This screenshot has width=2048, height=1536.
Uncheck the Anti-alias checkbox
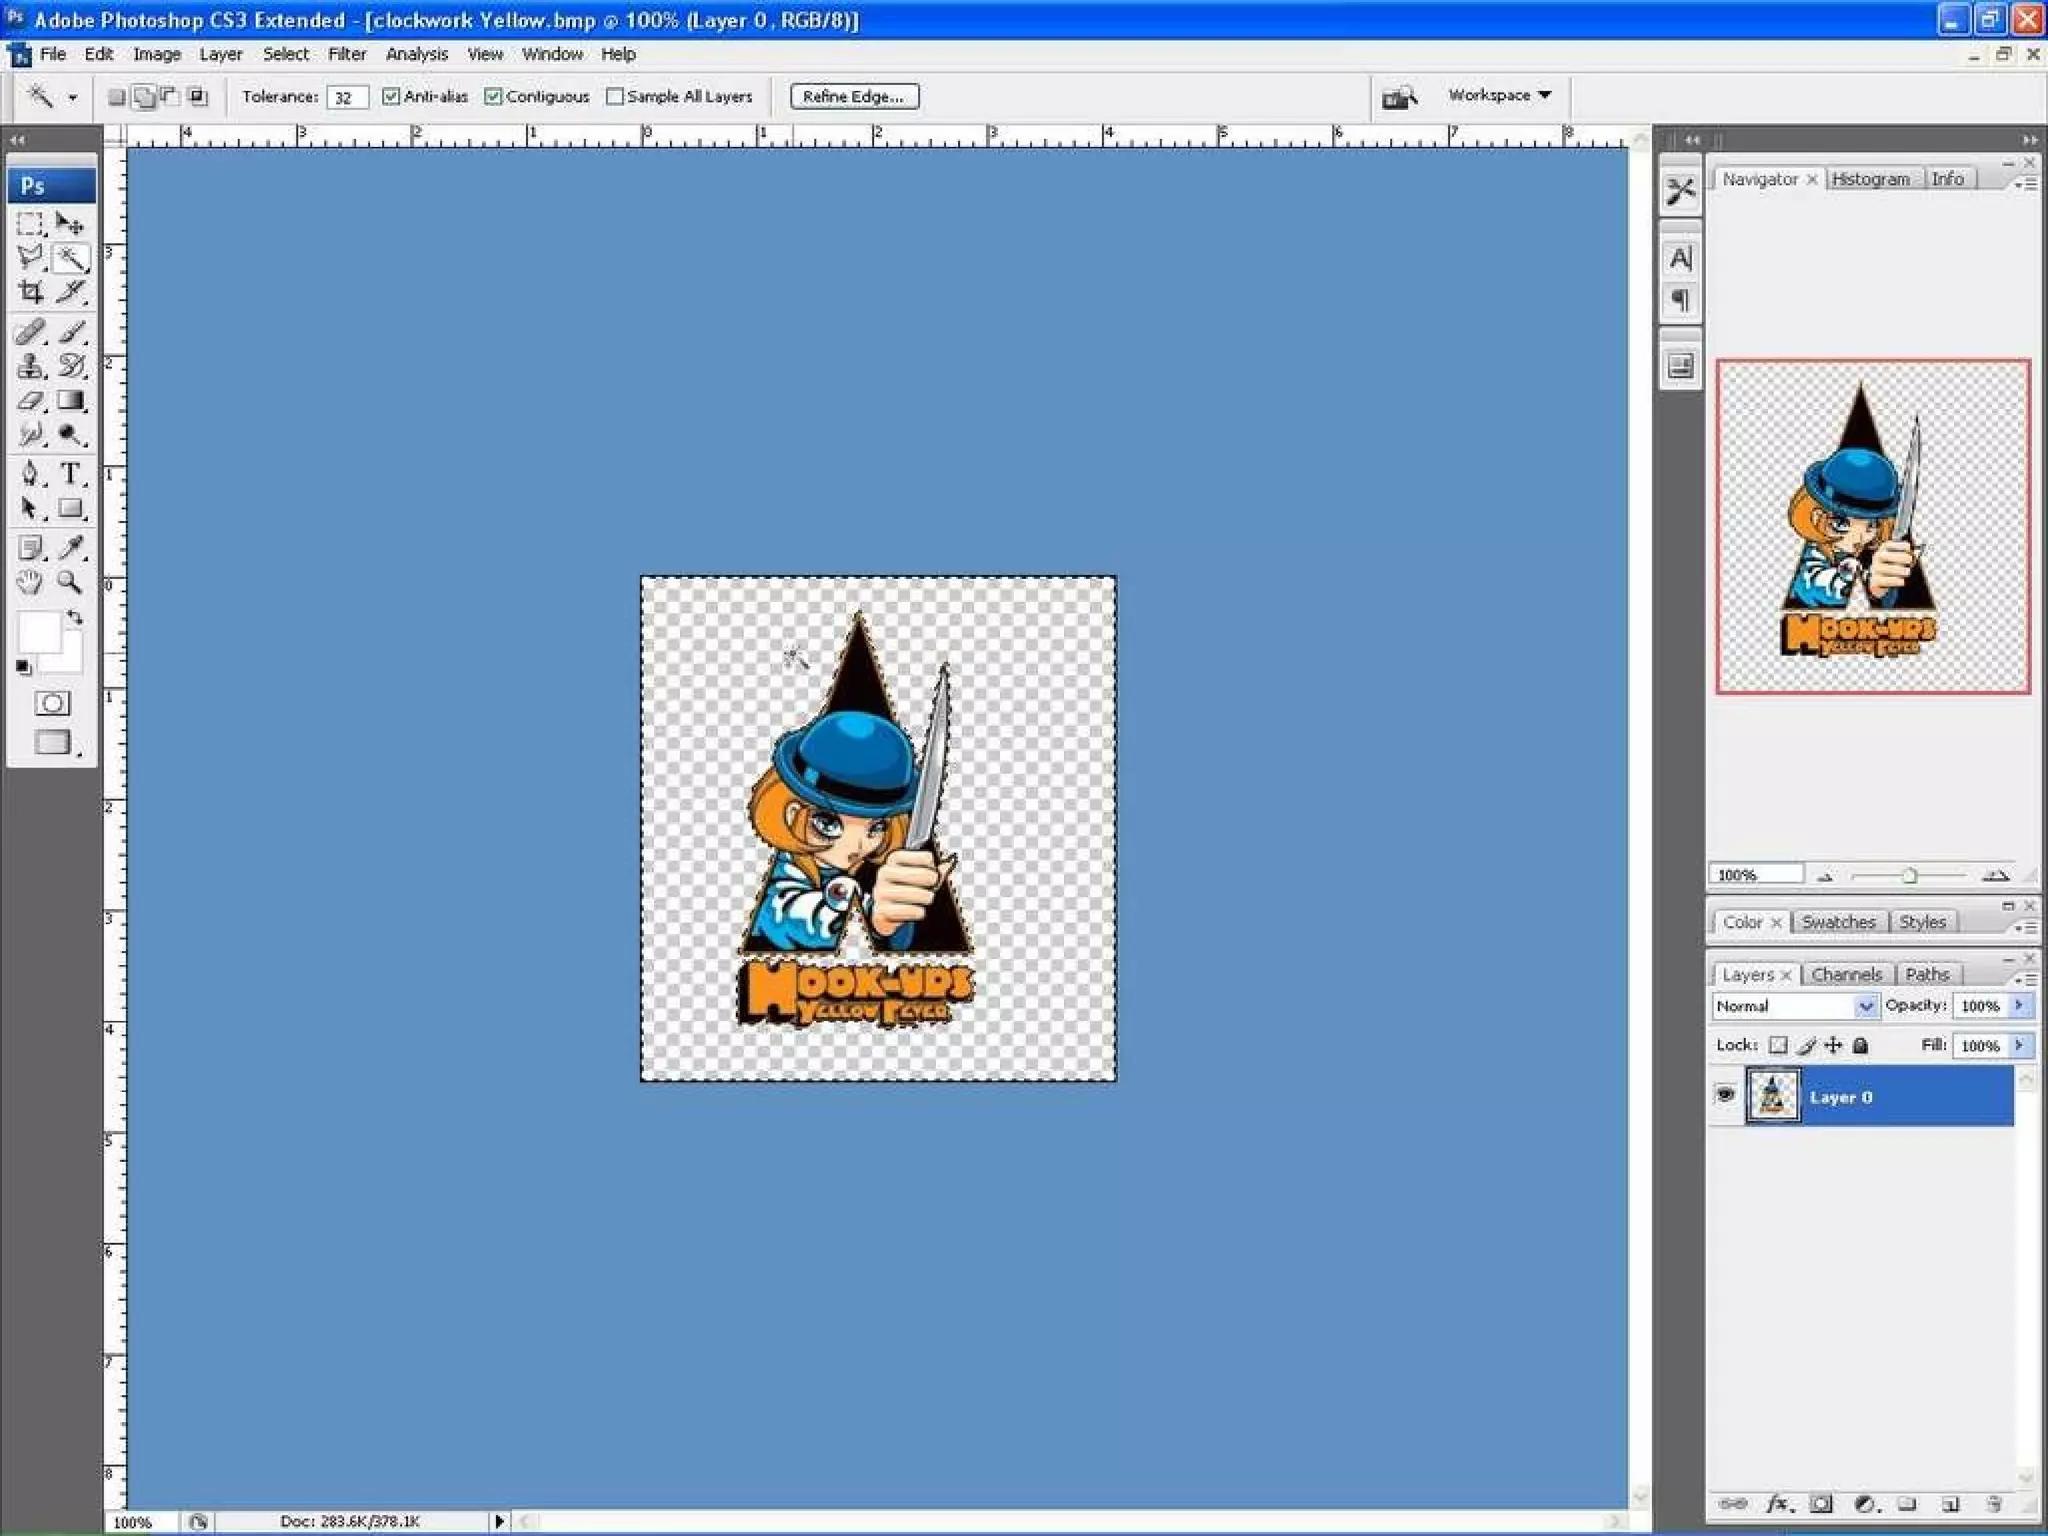pyautogui.click(x=391, y=96)
